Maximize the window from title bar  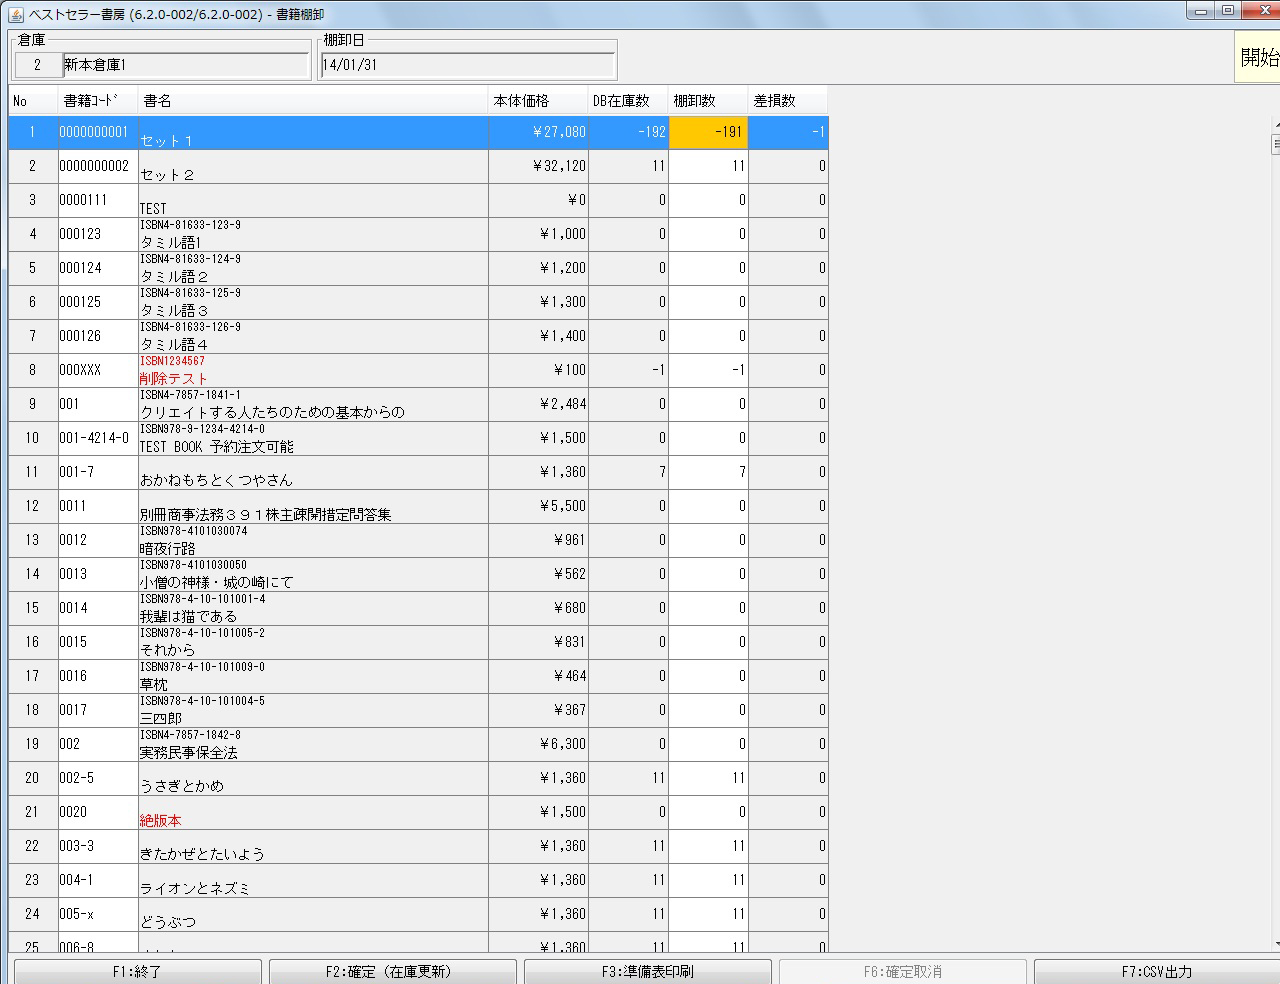[1227, 11]
